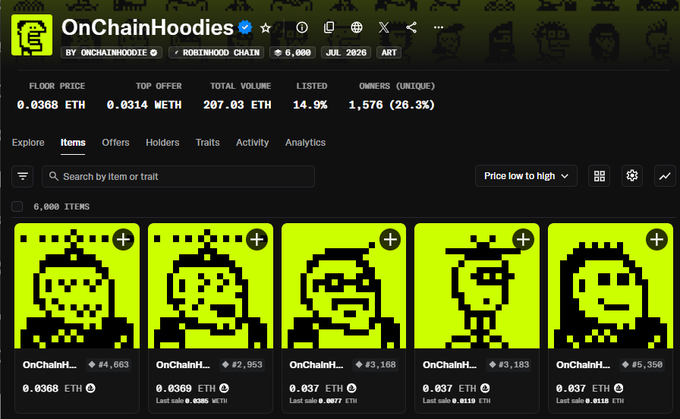680x419 pixels.
Task: Open display settings gear icon
Action: 632,176
